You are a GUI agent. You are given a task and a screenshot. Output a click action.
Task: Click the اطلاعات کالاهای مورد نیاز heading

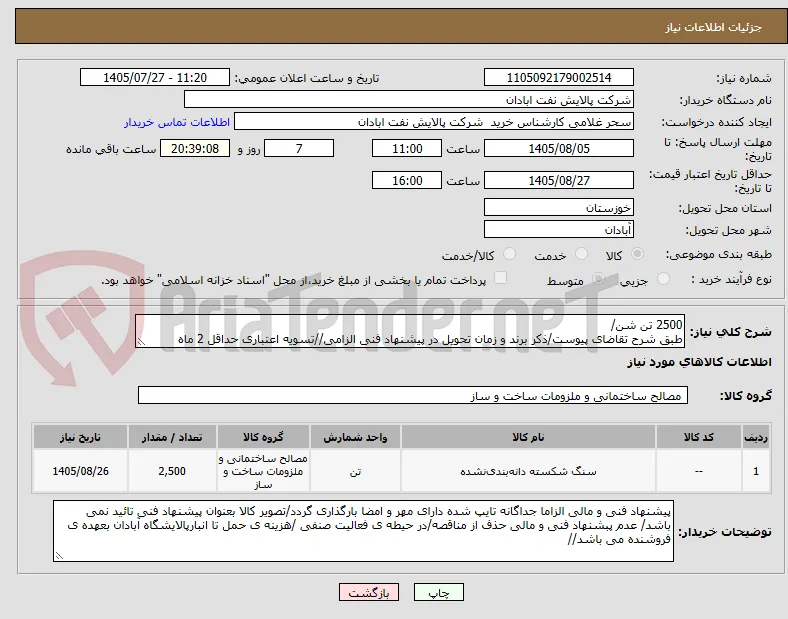click(x=699, y=362)
